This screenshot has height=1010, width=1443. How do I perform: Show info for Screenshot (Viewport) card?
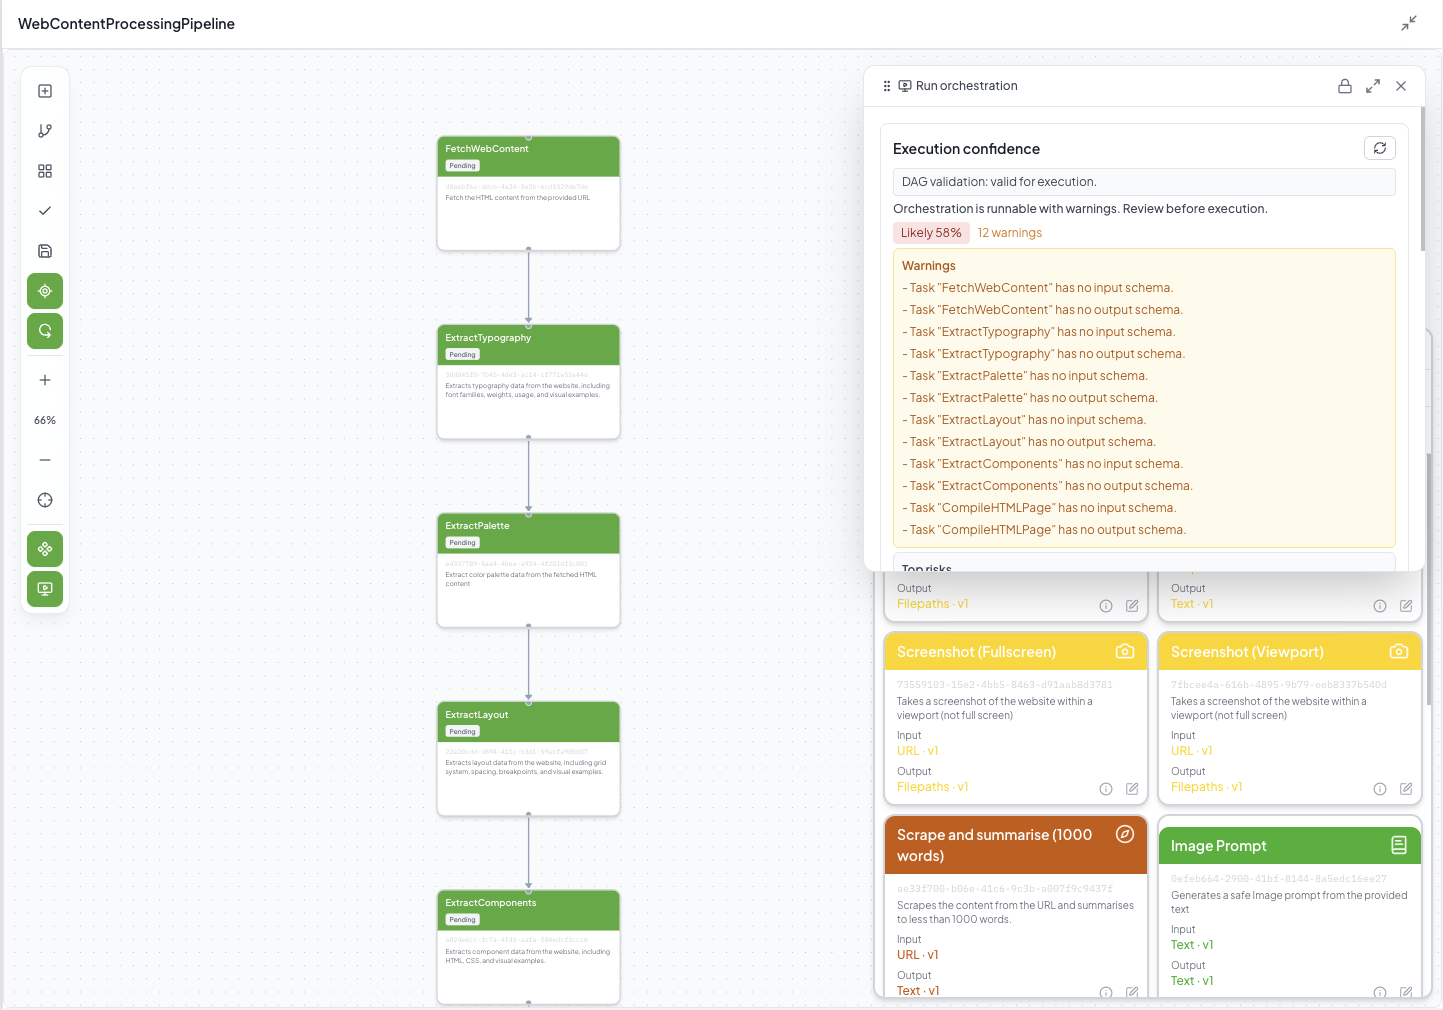1380,789
